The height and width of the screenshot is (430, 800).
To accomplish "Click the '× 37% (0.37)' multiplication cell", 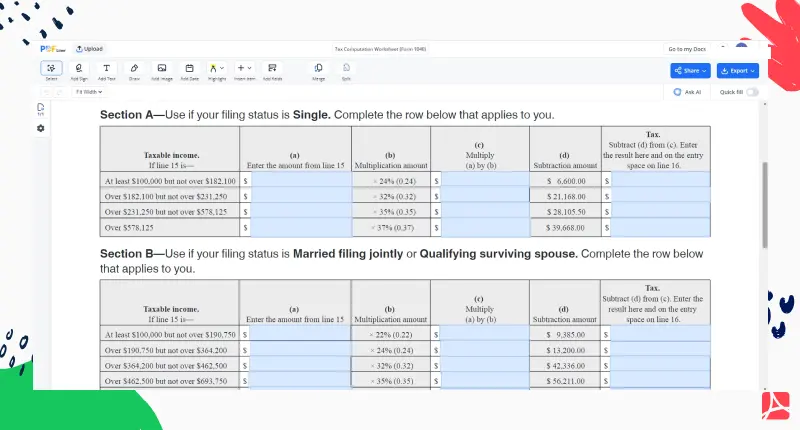I will [x=392, y=227].
